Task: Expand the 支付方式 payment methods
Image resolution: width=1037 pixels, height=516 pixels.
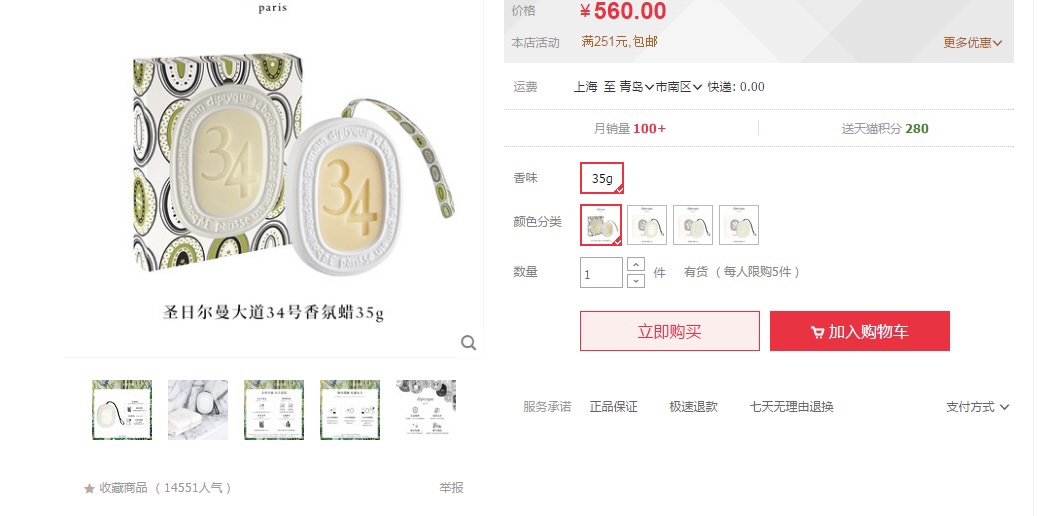Action: (977, 407)
